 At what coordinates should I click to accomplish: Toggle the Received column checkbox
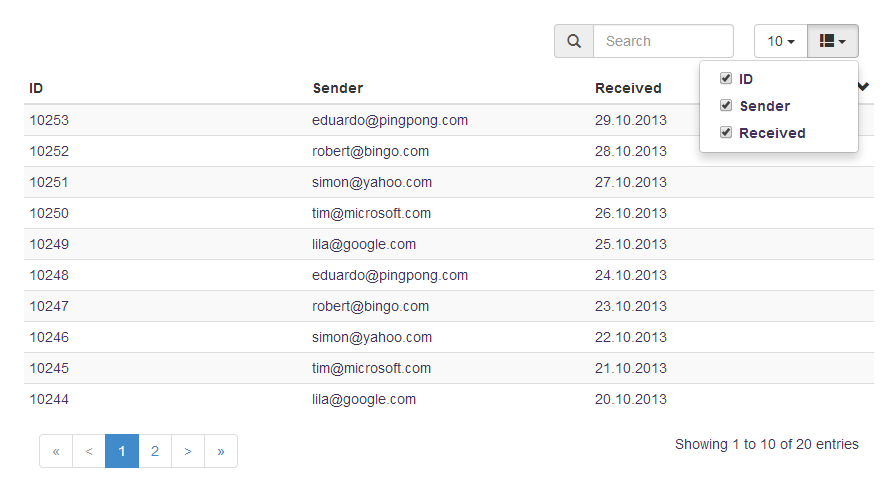tap(726, 133)
